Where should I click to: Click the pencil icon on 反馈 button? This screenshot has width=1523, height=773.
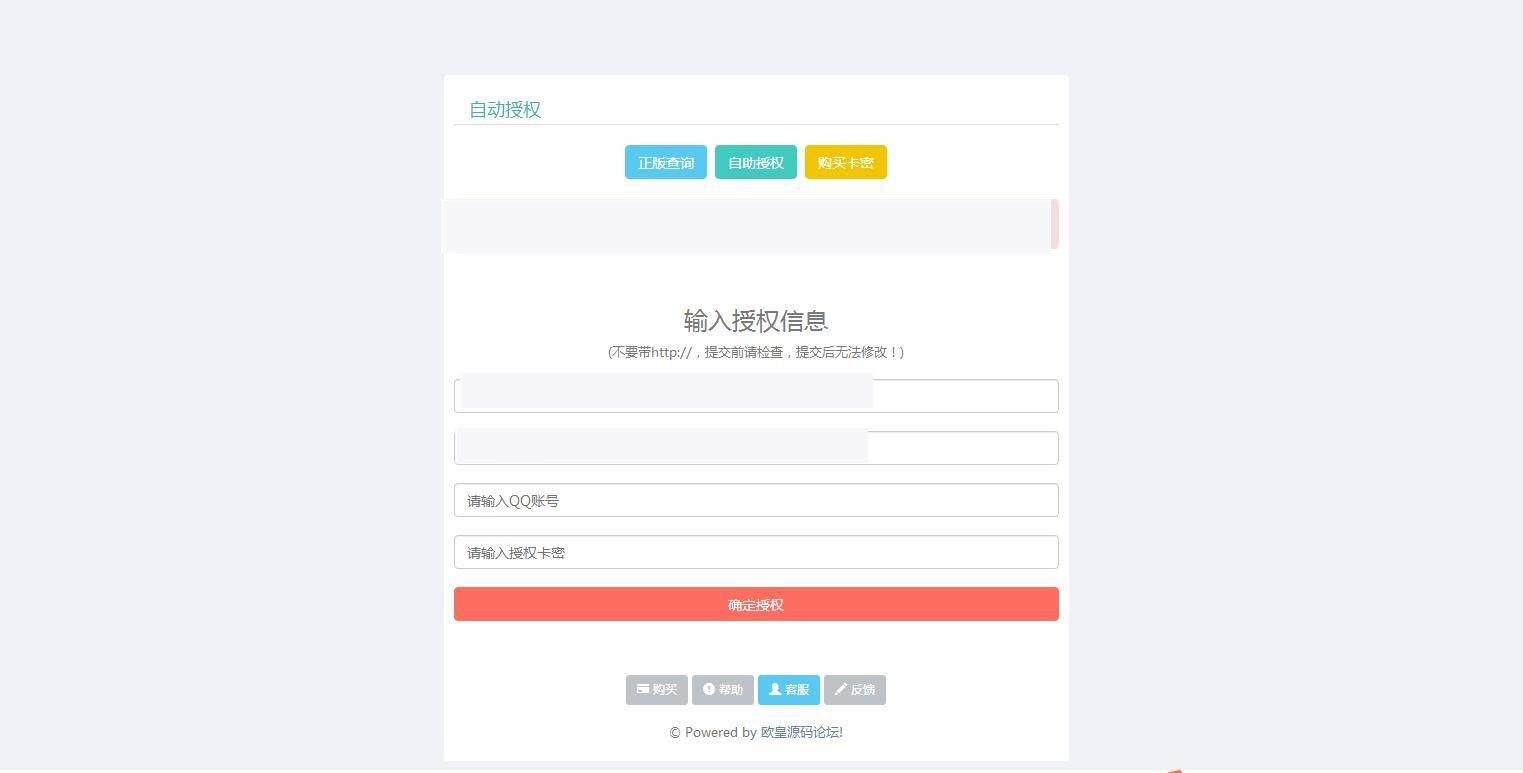click(841, 689)
